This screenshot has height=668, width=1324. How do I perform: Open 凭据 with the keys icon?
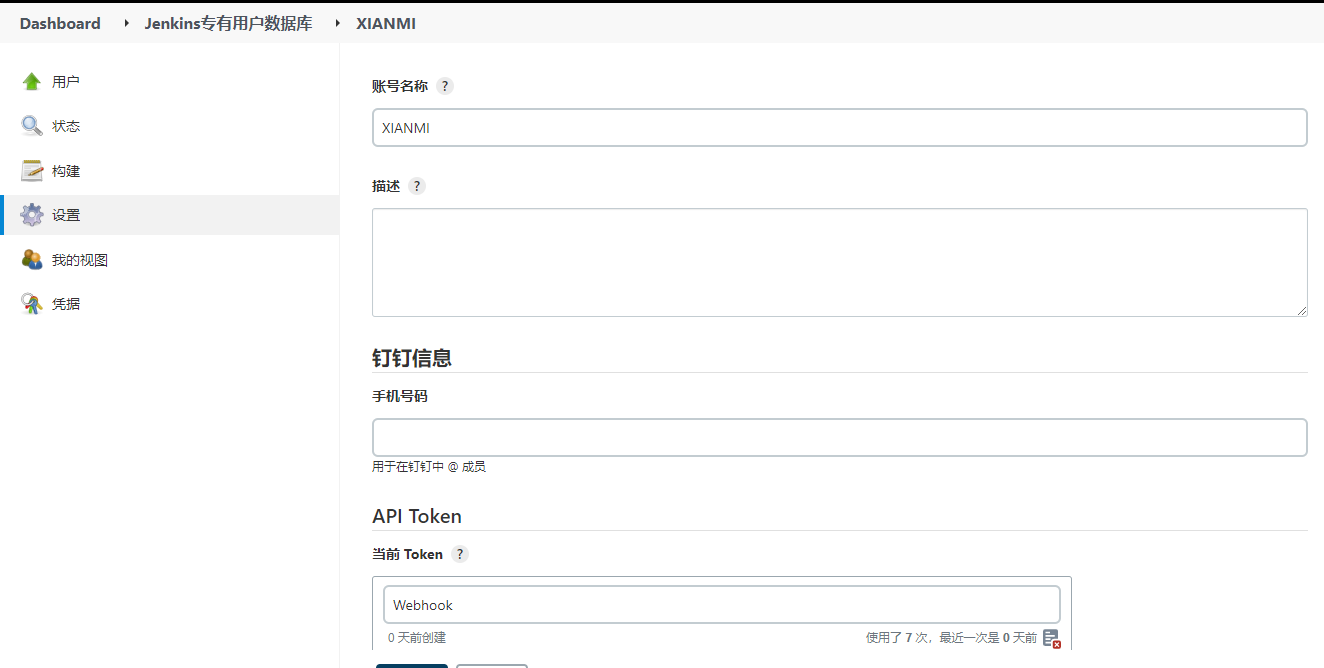(x=50, y=304)
